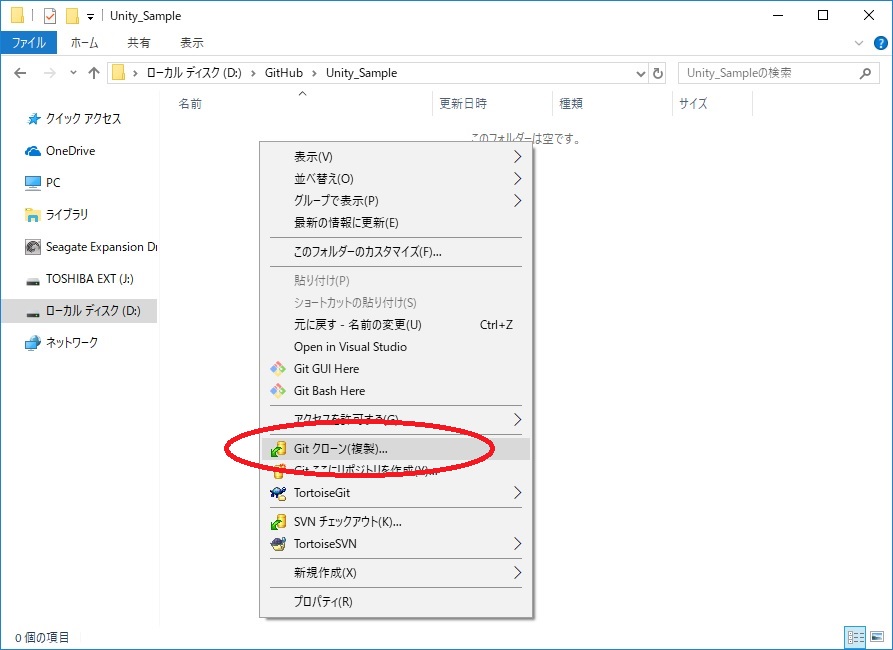Image resolution: width=893 pixels, height=650 pixels.
Task: Open the ファイル menu
Action: point(30,42)
